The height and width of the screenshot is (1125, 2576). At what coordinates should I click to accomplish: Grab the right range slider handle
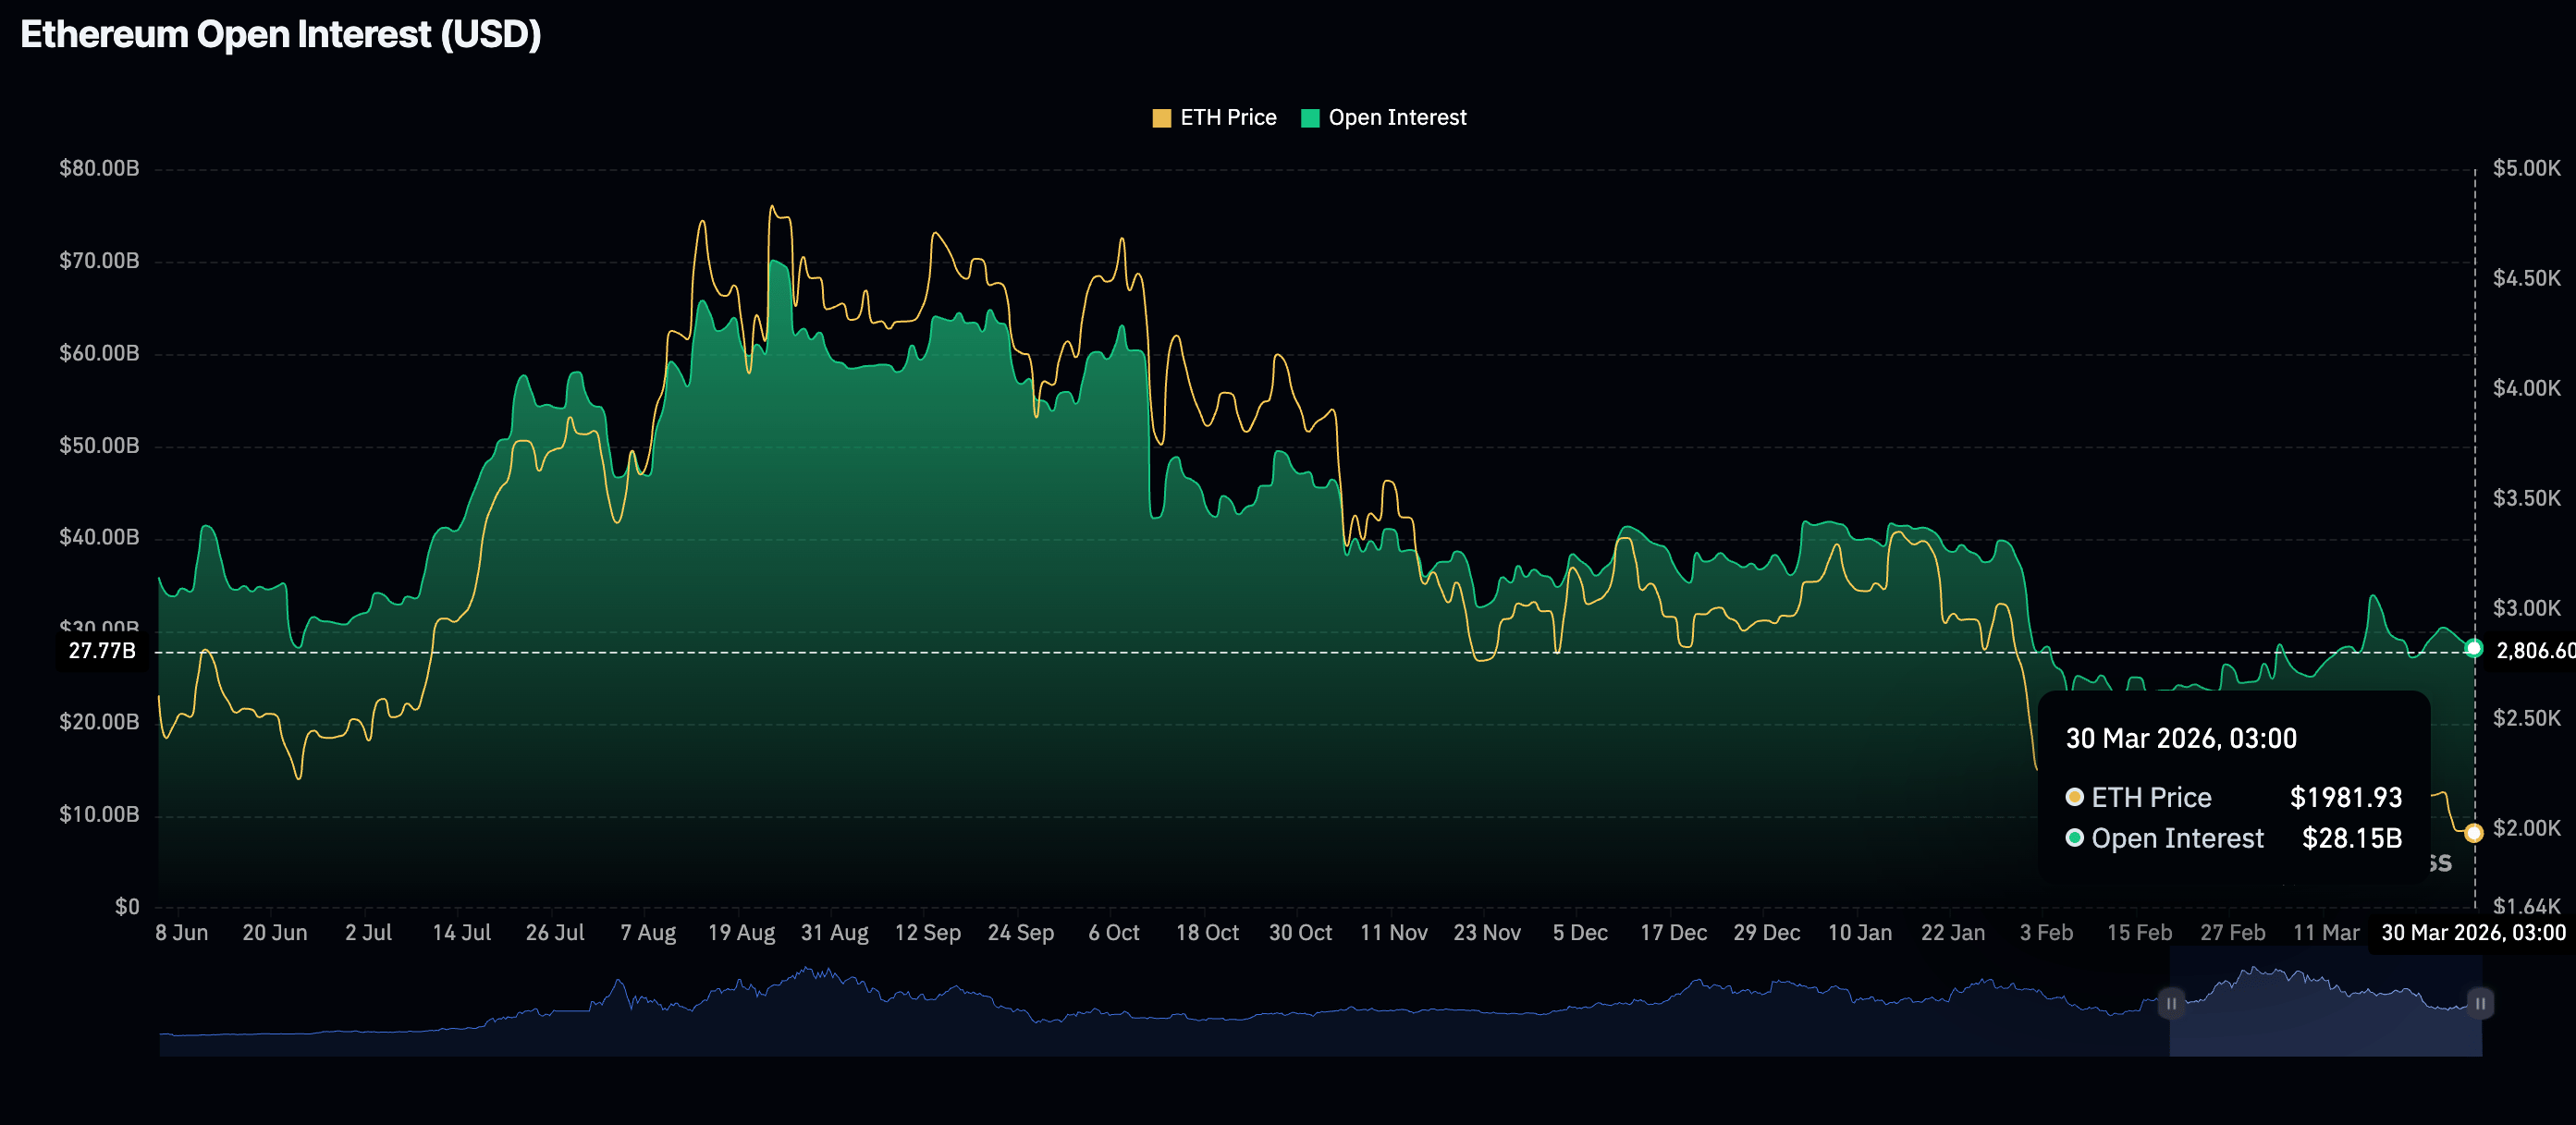[x=2480, y=1003]
